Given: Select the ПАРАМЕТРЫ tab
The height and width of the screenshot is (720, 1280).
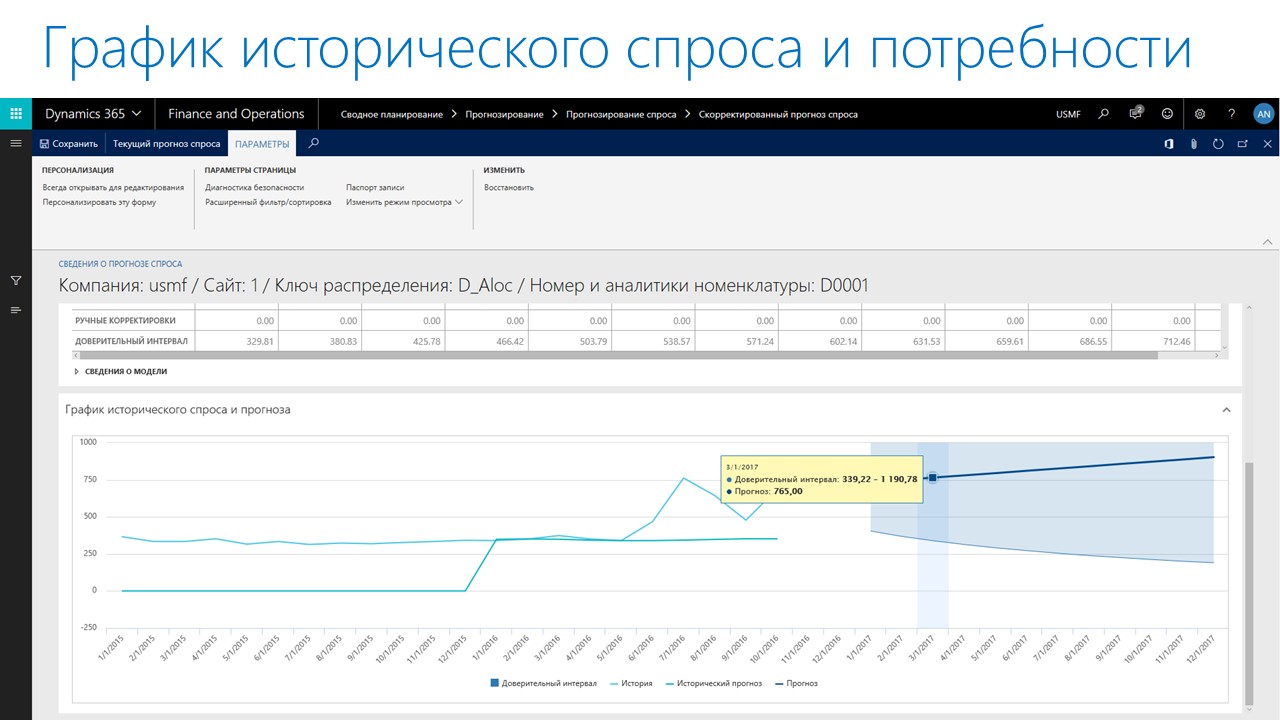Looking at the screenshot, I should click(262, 144).
